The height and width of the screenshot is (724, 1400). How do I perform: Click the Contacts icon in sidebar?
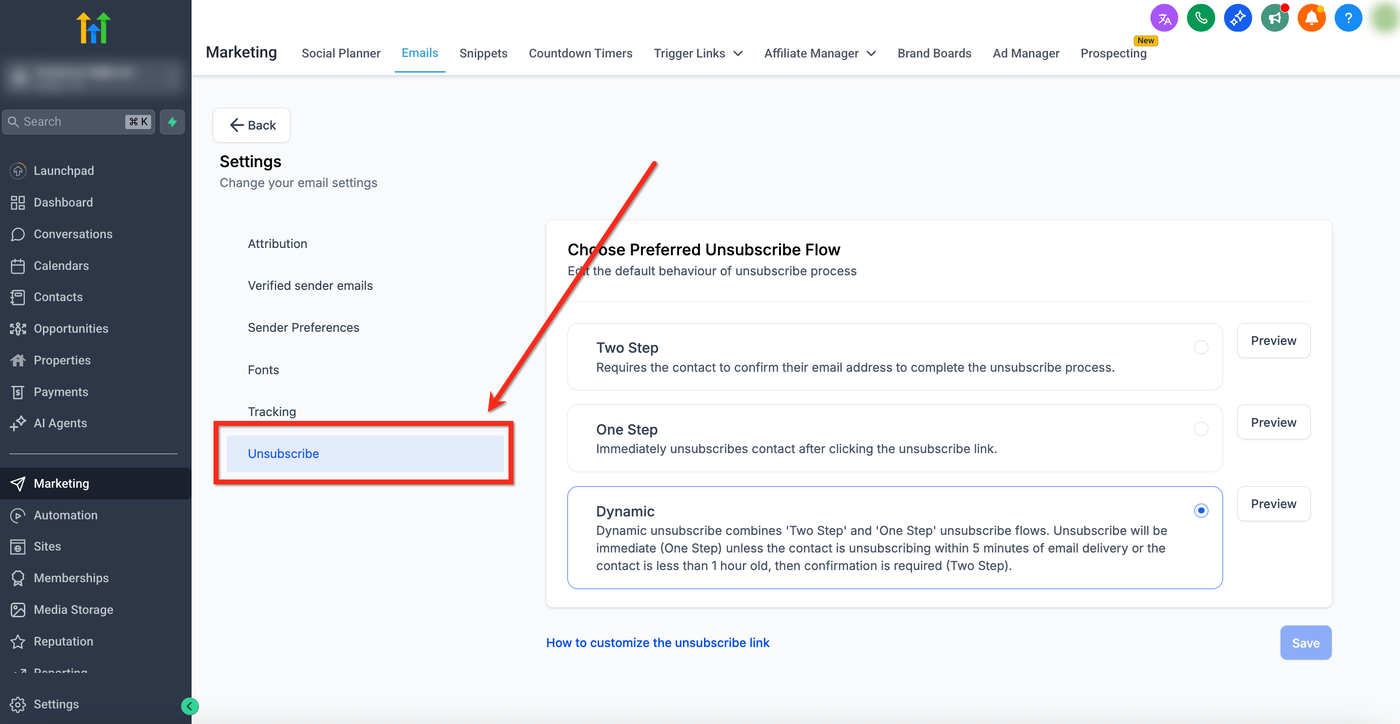[18, 297]
